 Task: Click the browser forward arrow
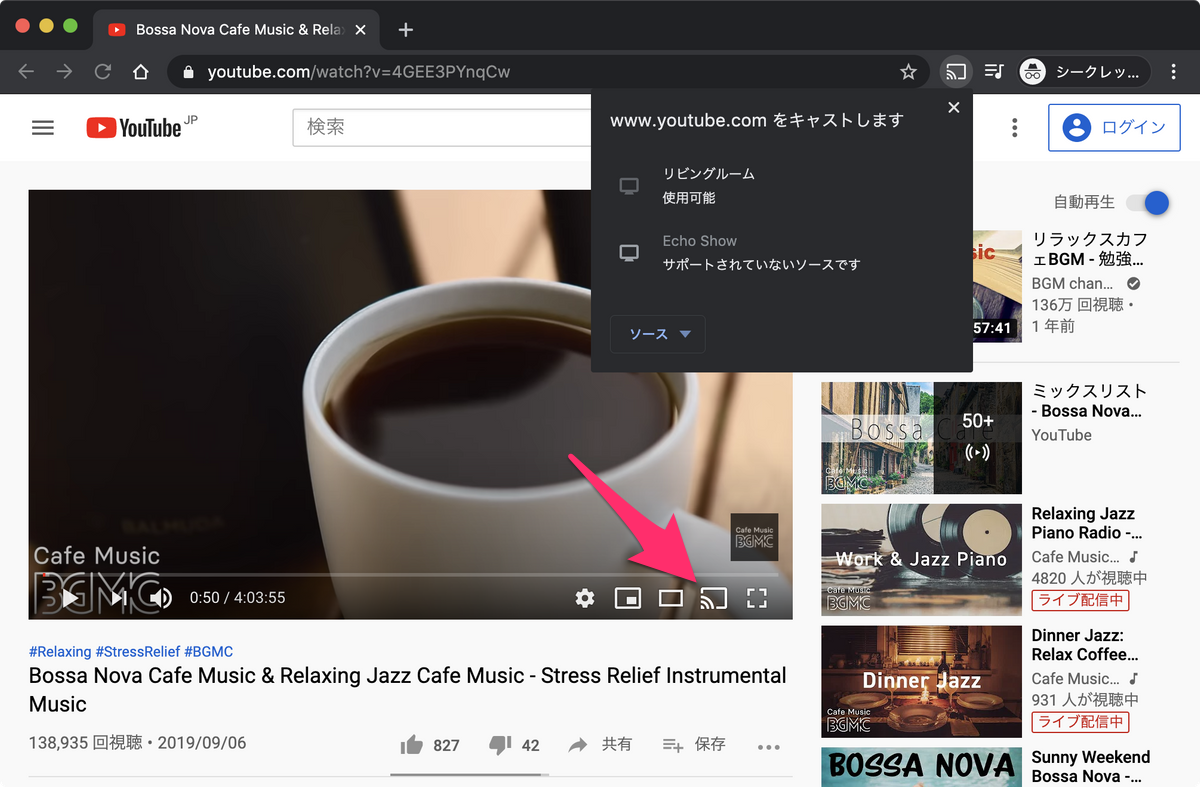pos(65,72)
